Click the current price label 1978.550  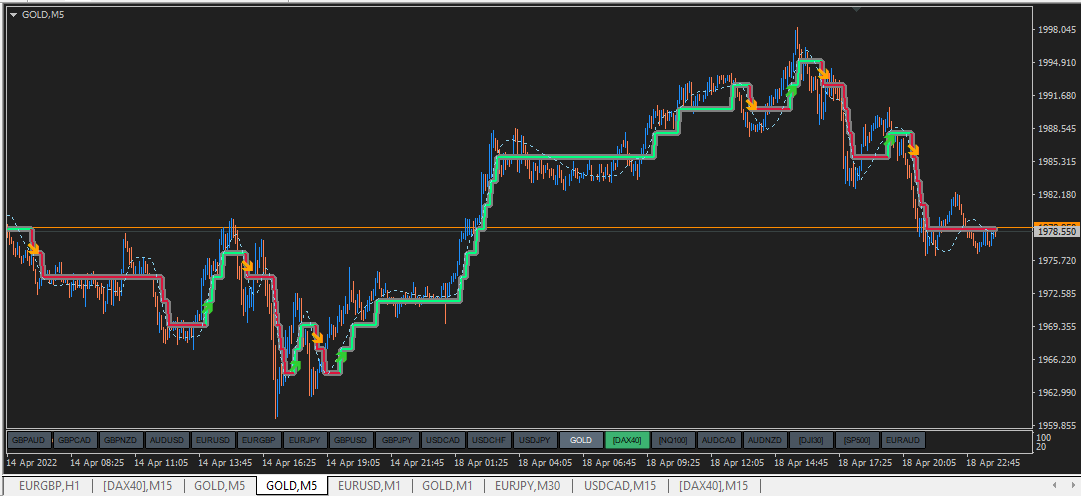1055,232
